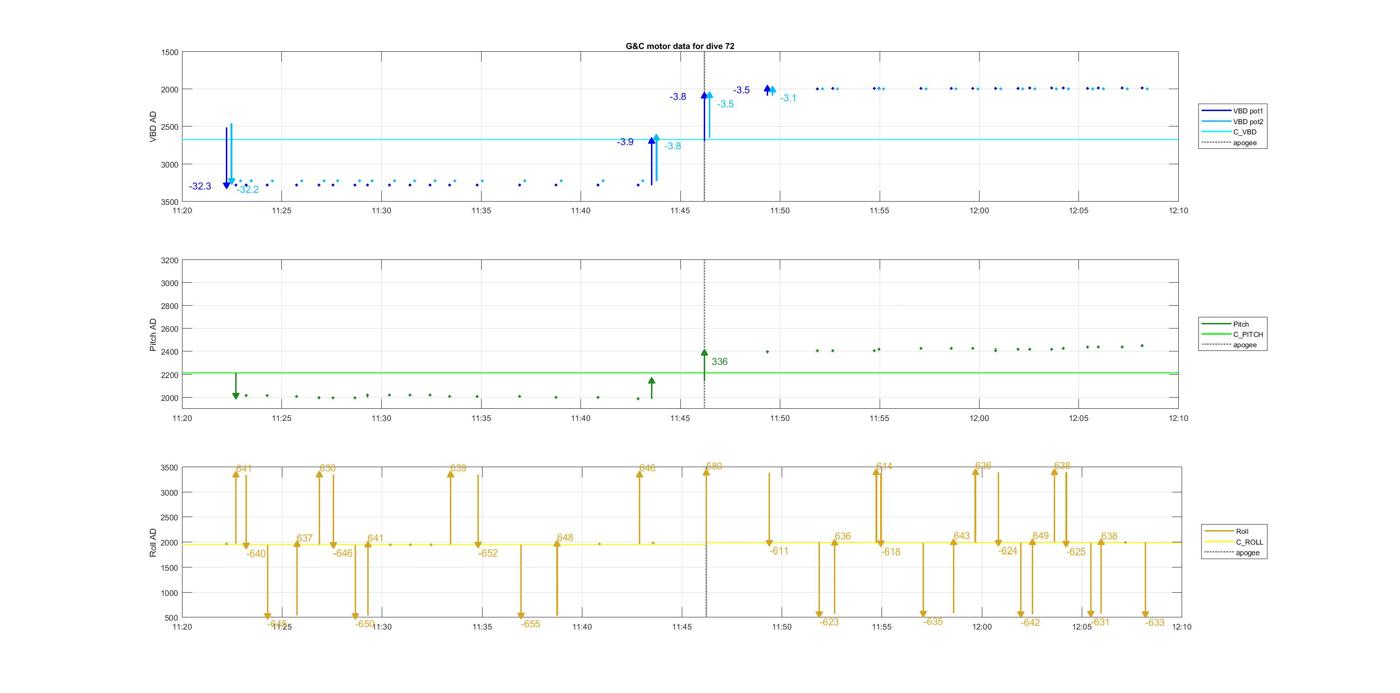
Task: Click the "-631" roll data label
Action: click(1100, 622)
